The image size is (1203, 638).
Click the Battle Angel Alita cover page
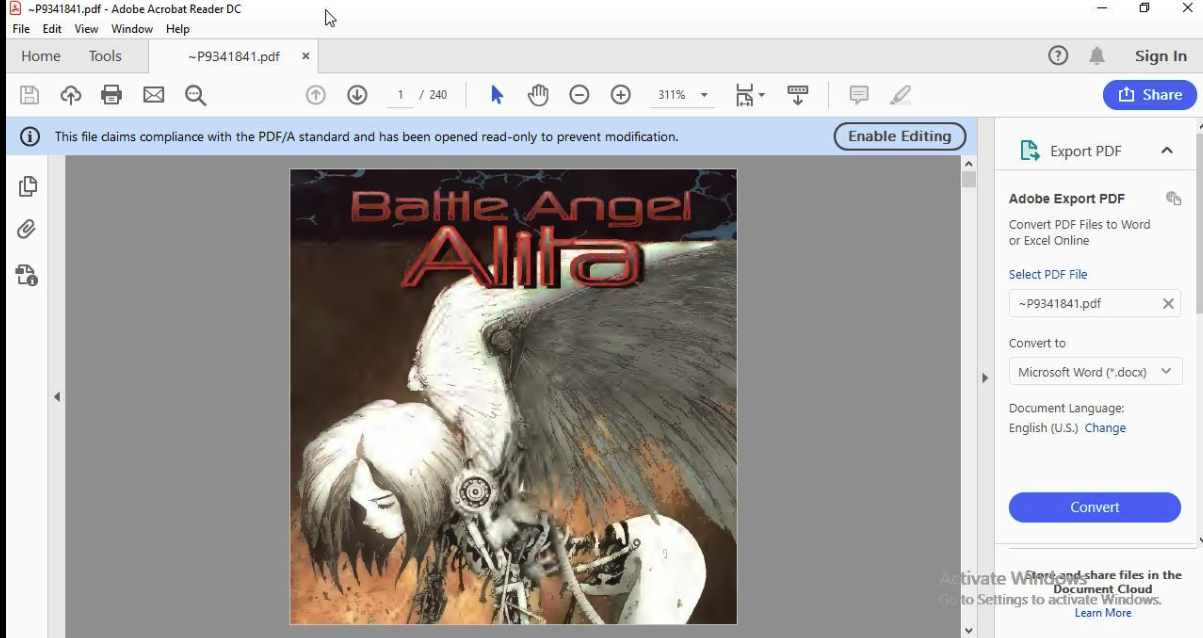click(x=513, y=397)
